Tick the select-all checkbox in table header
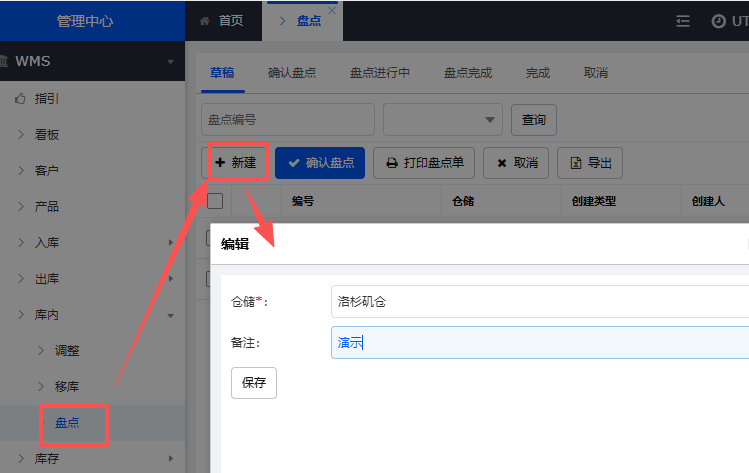Viewport: 749px width, 473px height. click(215, 201)
